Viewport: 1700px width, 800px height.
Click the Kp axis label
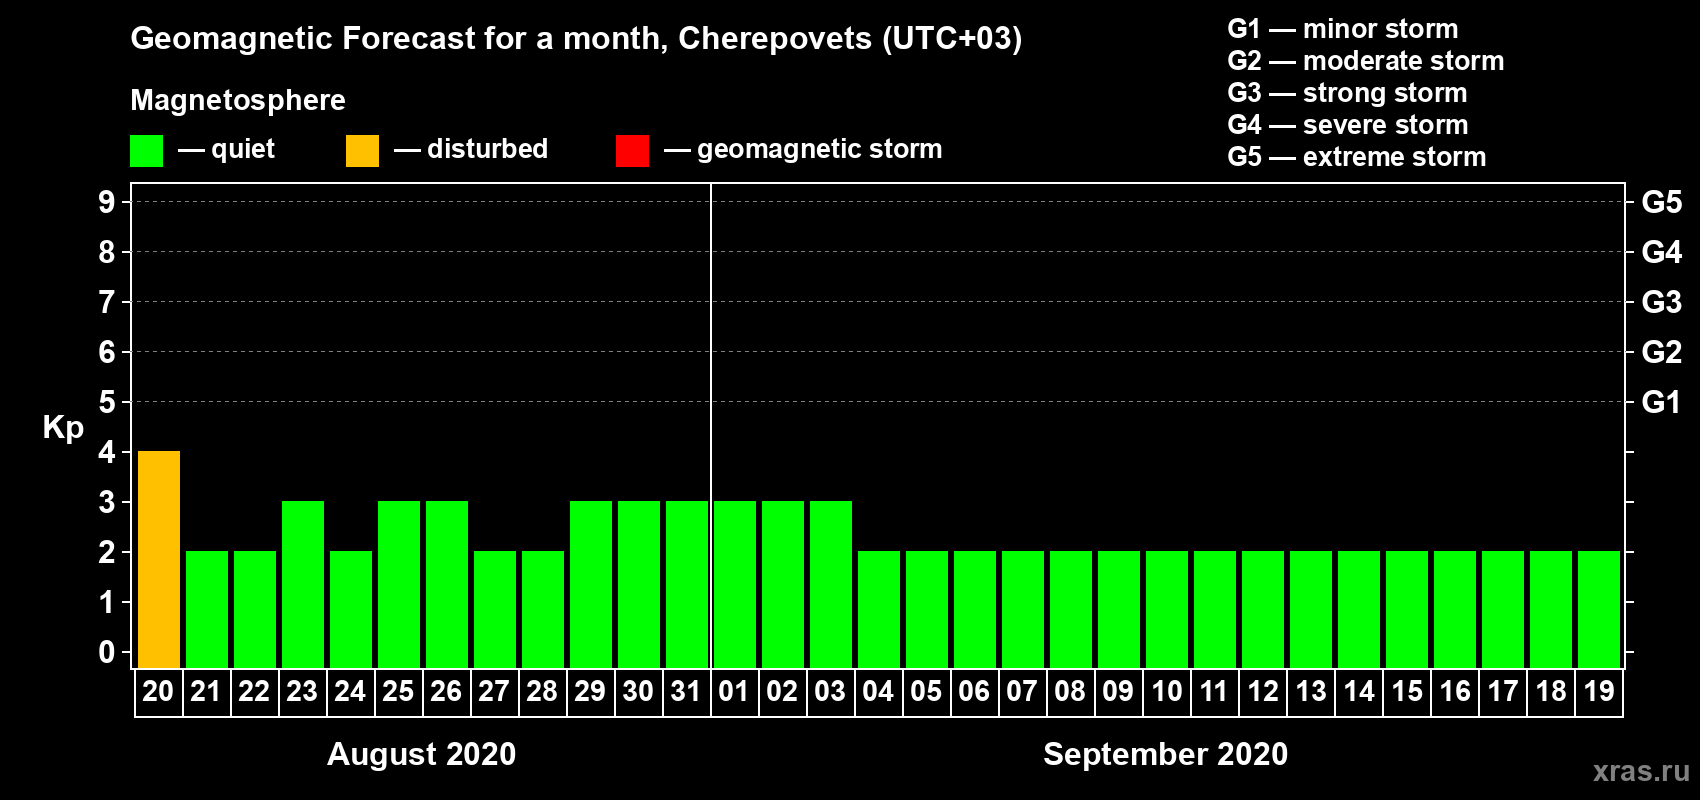pyautogui.click(x=63, y=428)
